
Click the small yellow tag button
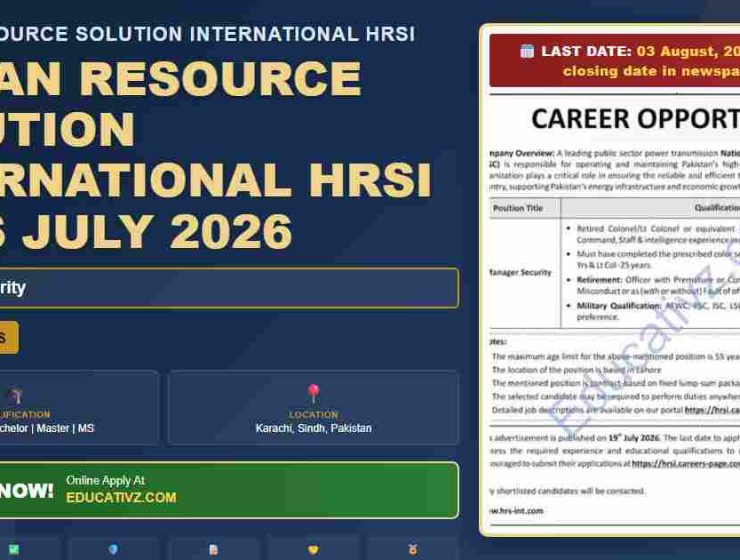9,337
